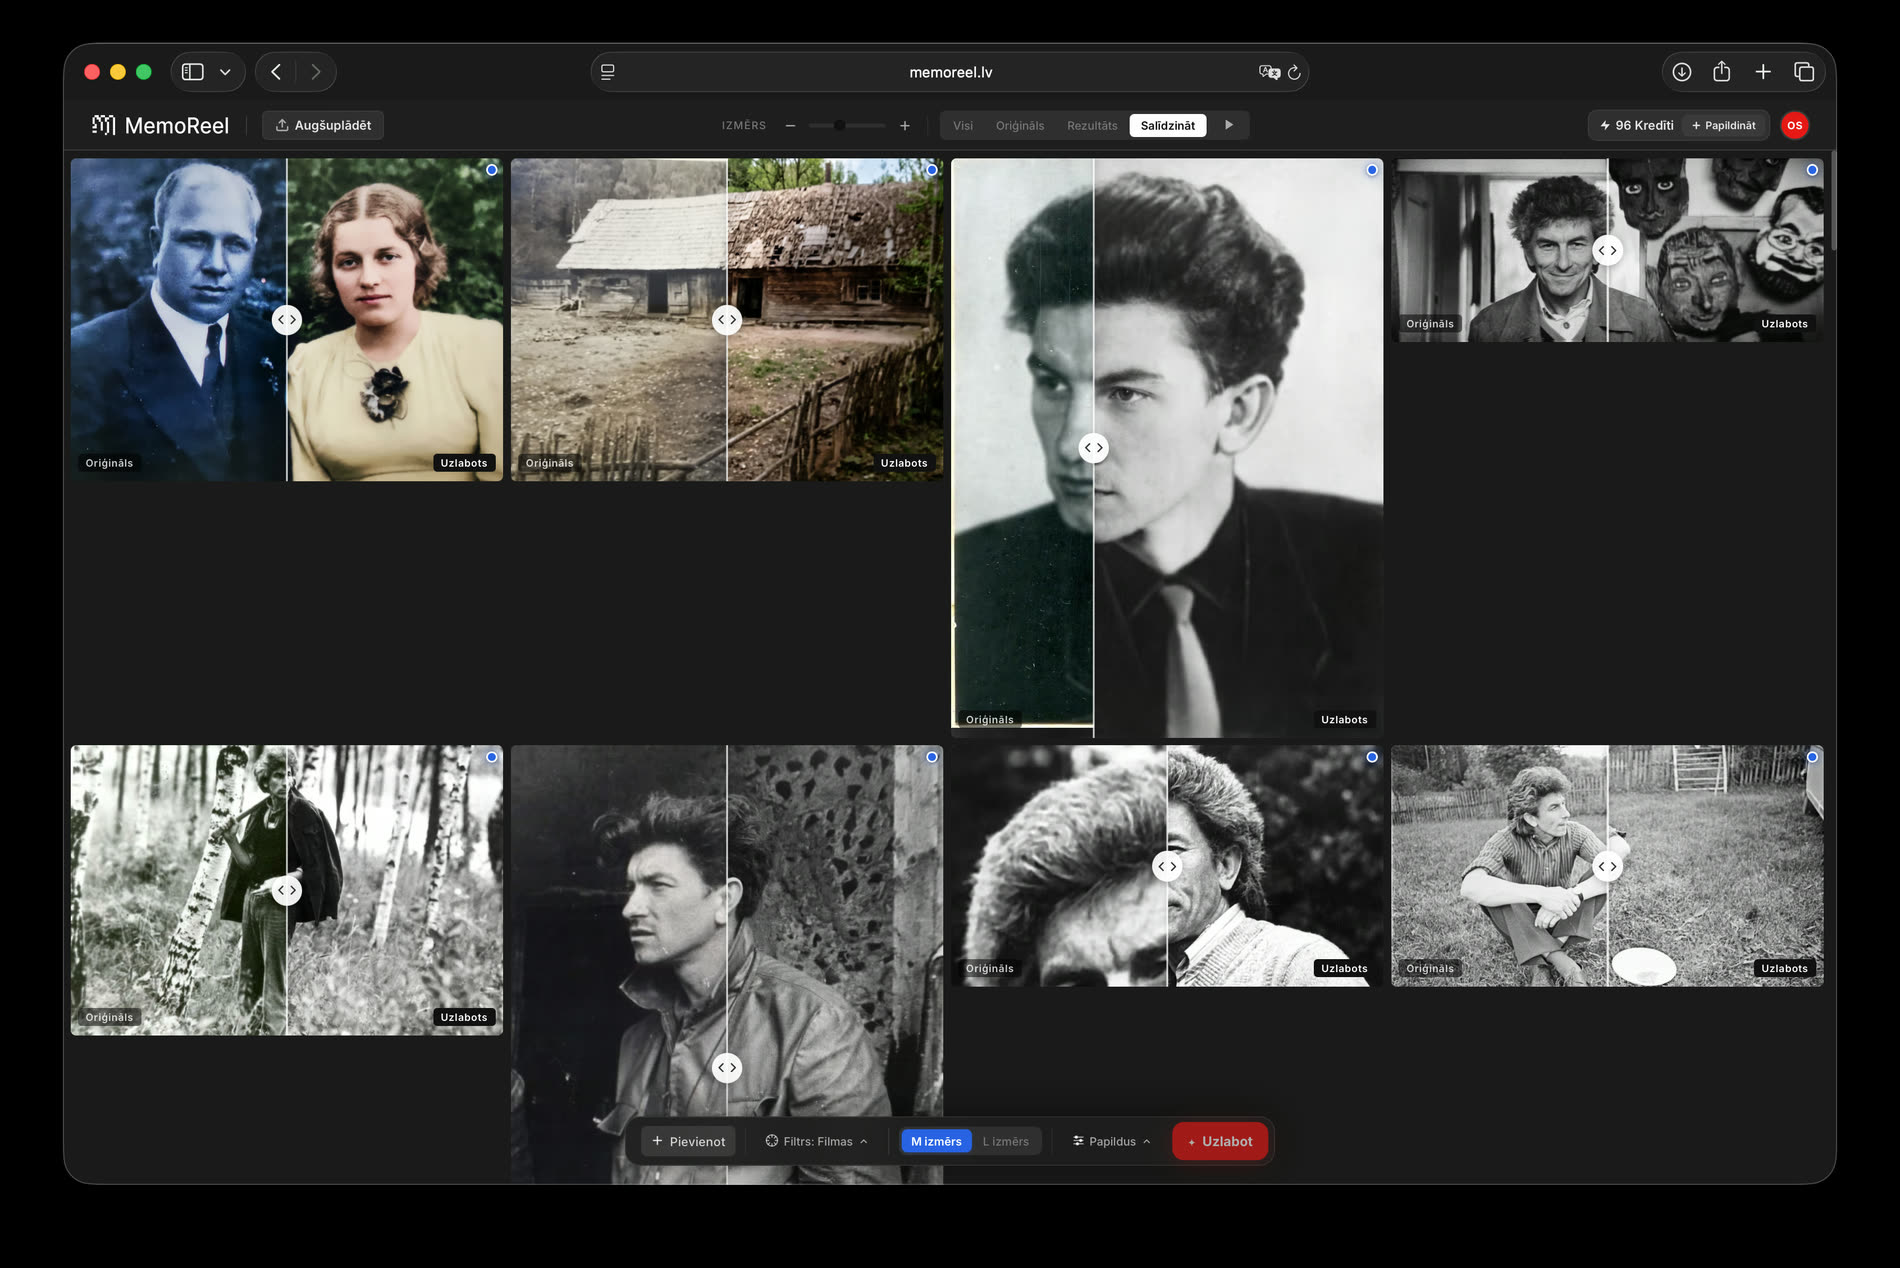Go back with Safari back arrow
The width and height of the screenshot is (1900, 1268).
pyautogui.click(x=276, y=72)
